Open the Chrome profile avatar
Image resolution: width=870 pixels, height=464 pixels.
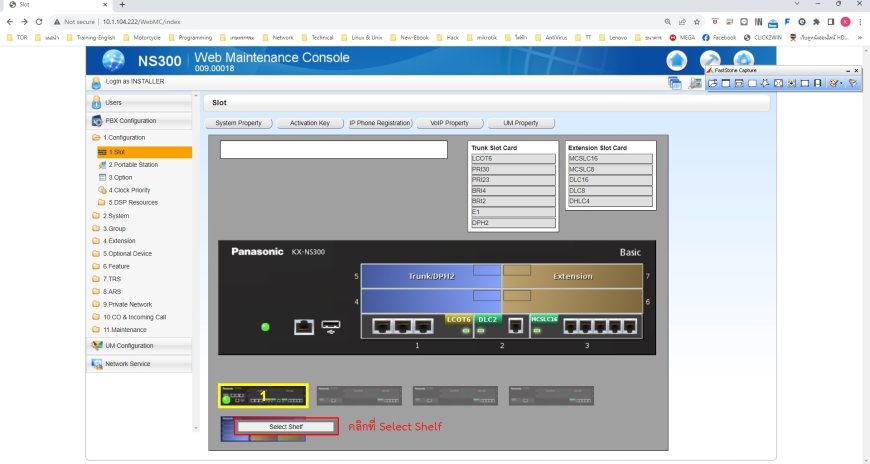coord(845,22)
